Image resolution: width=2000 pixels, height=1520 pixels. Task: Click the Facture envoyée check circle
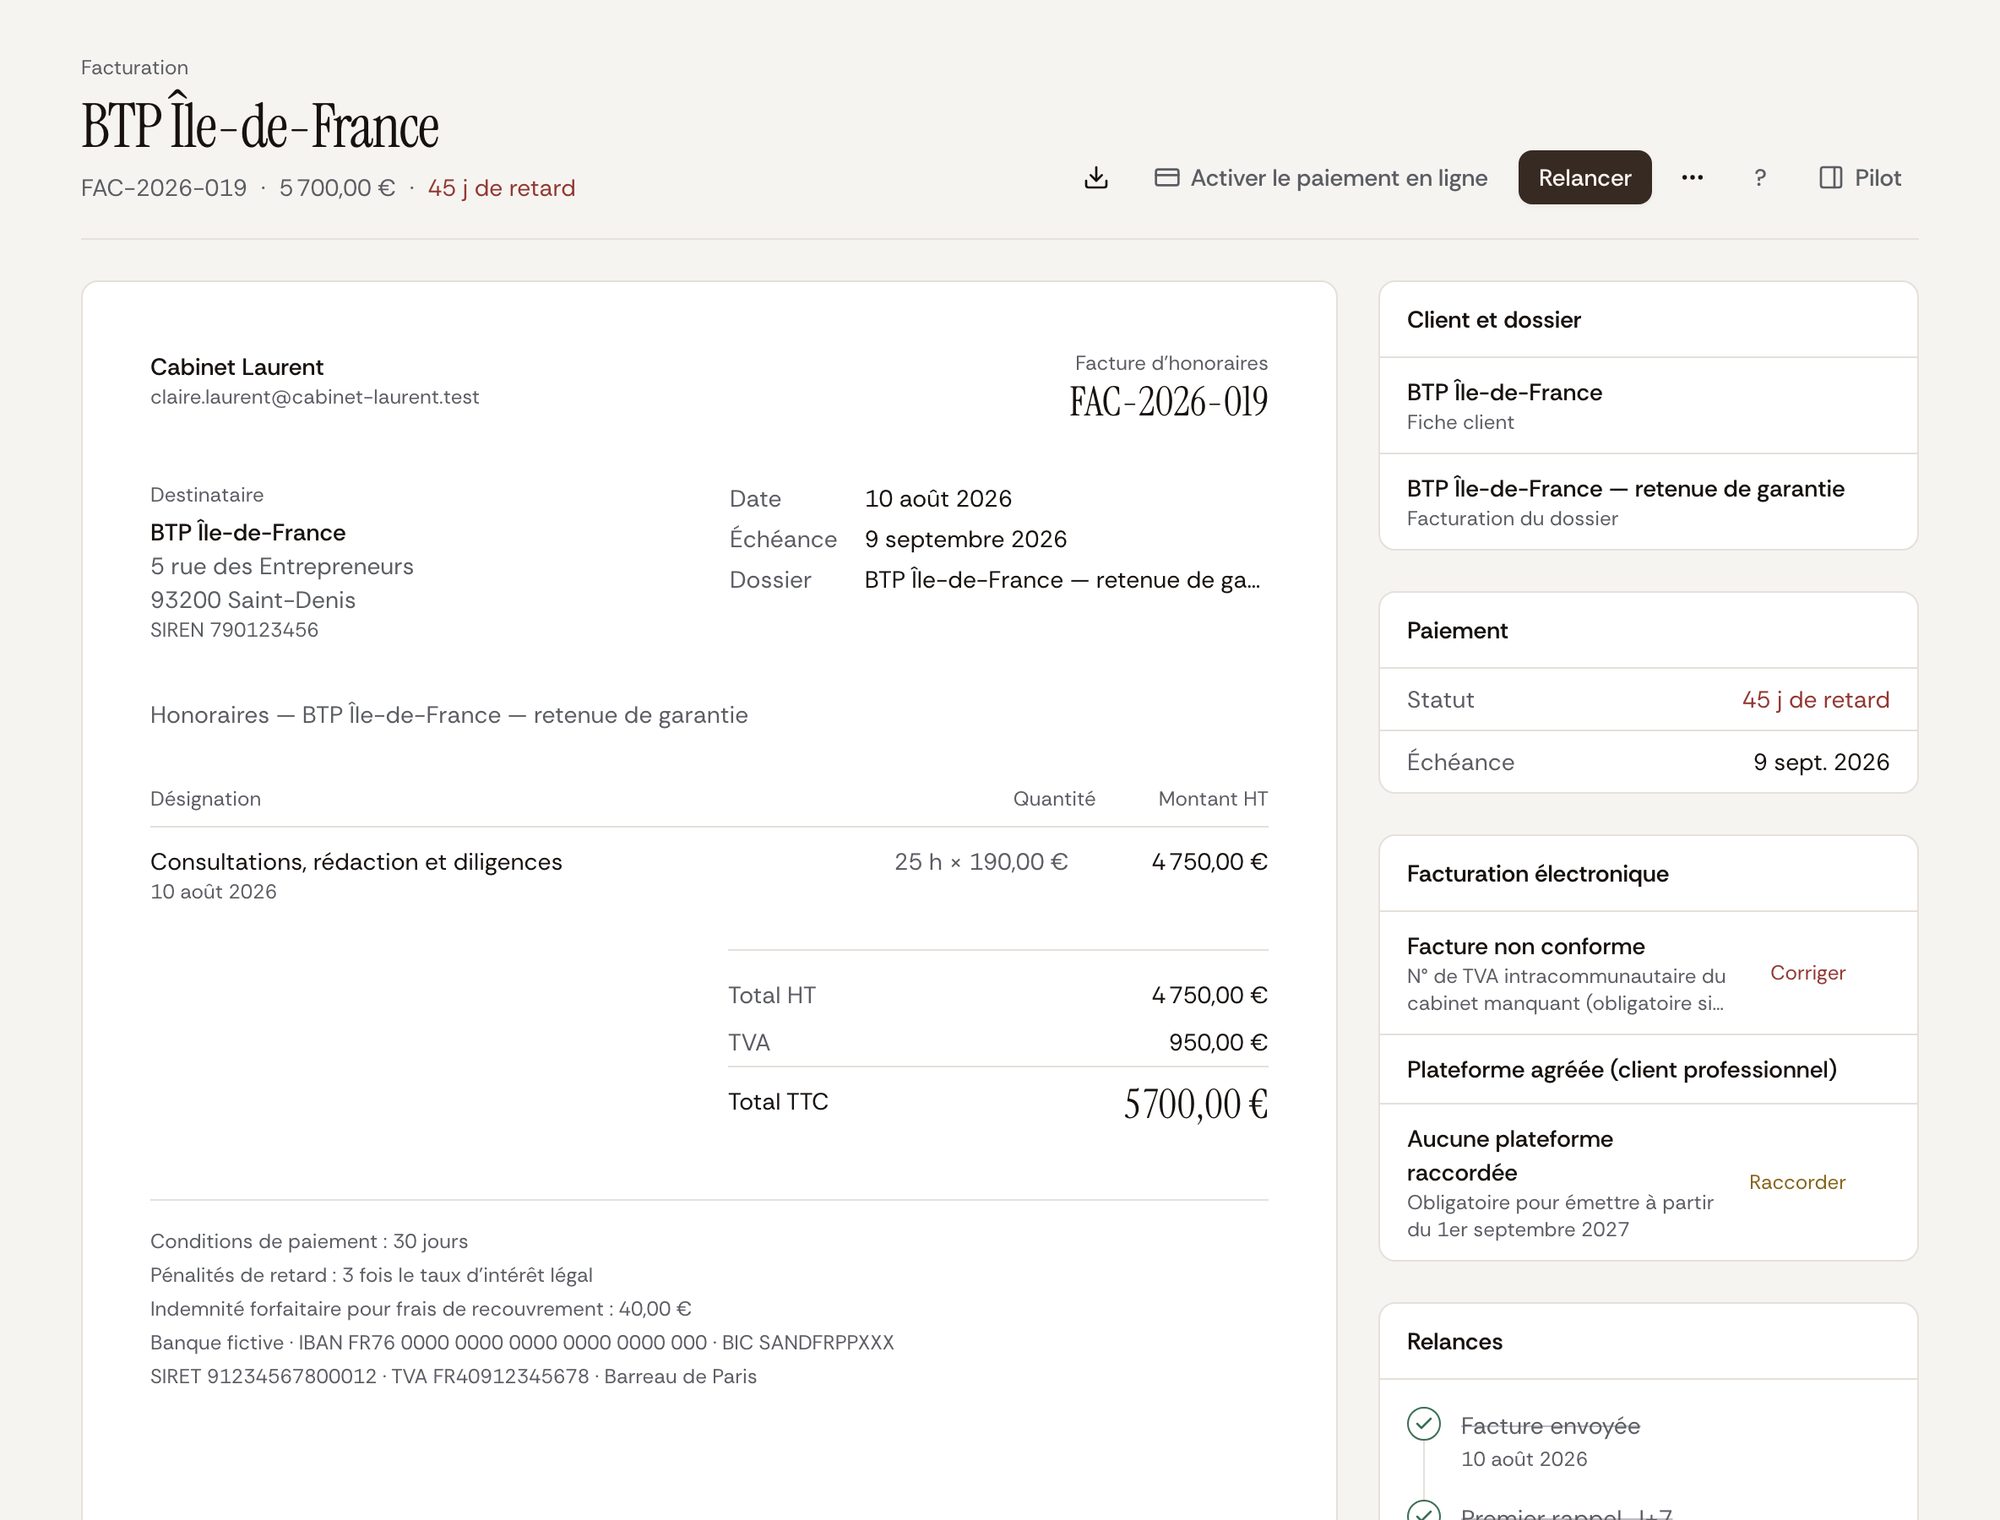1423,1423
